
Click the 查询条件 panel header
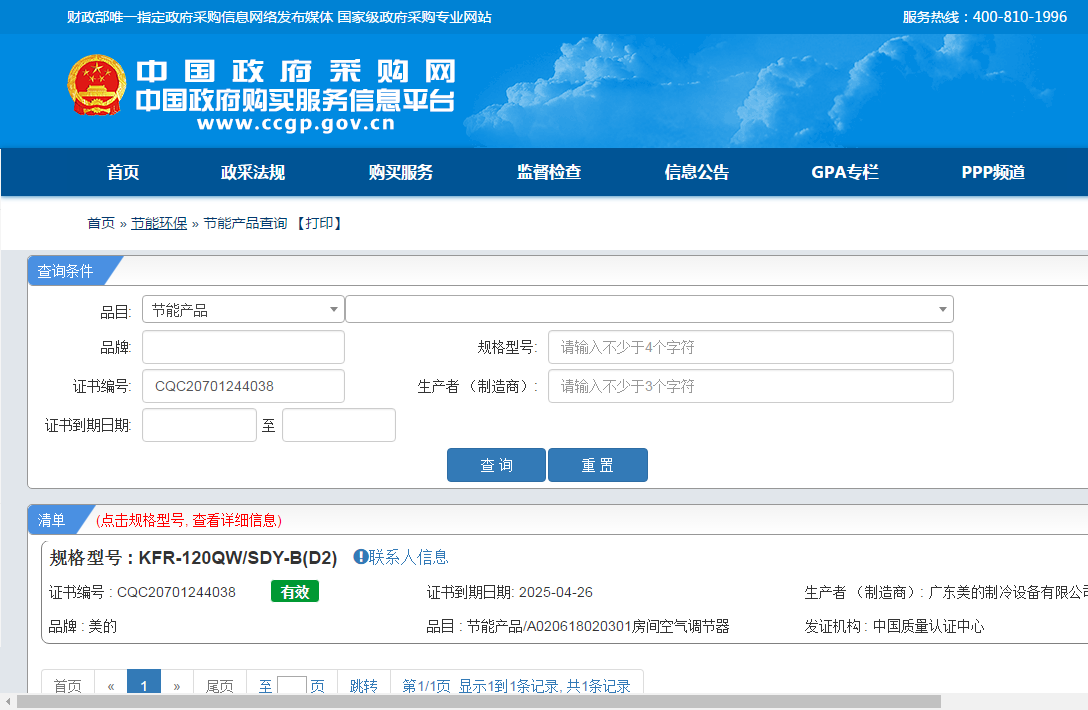point(65,271)
